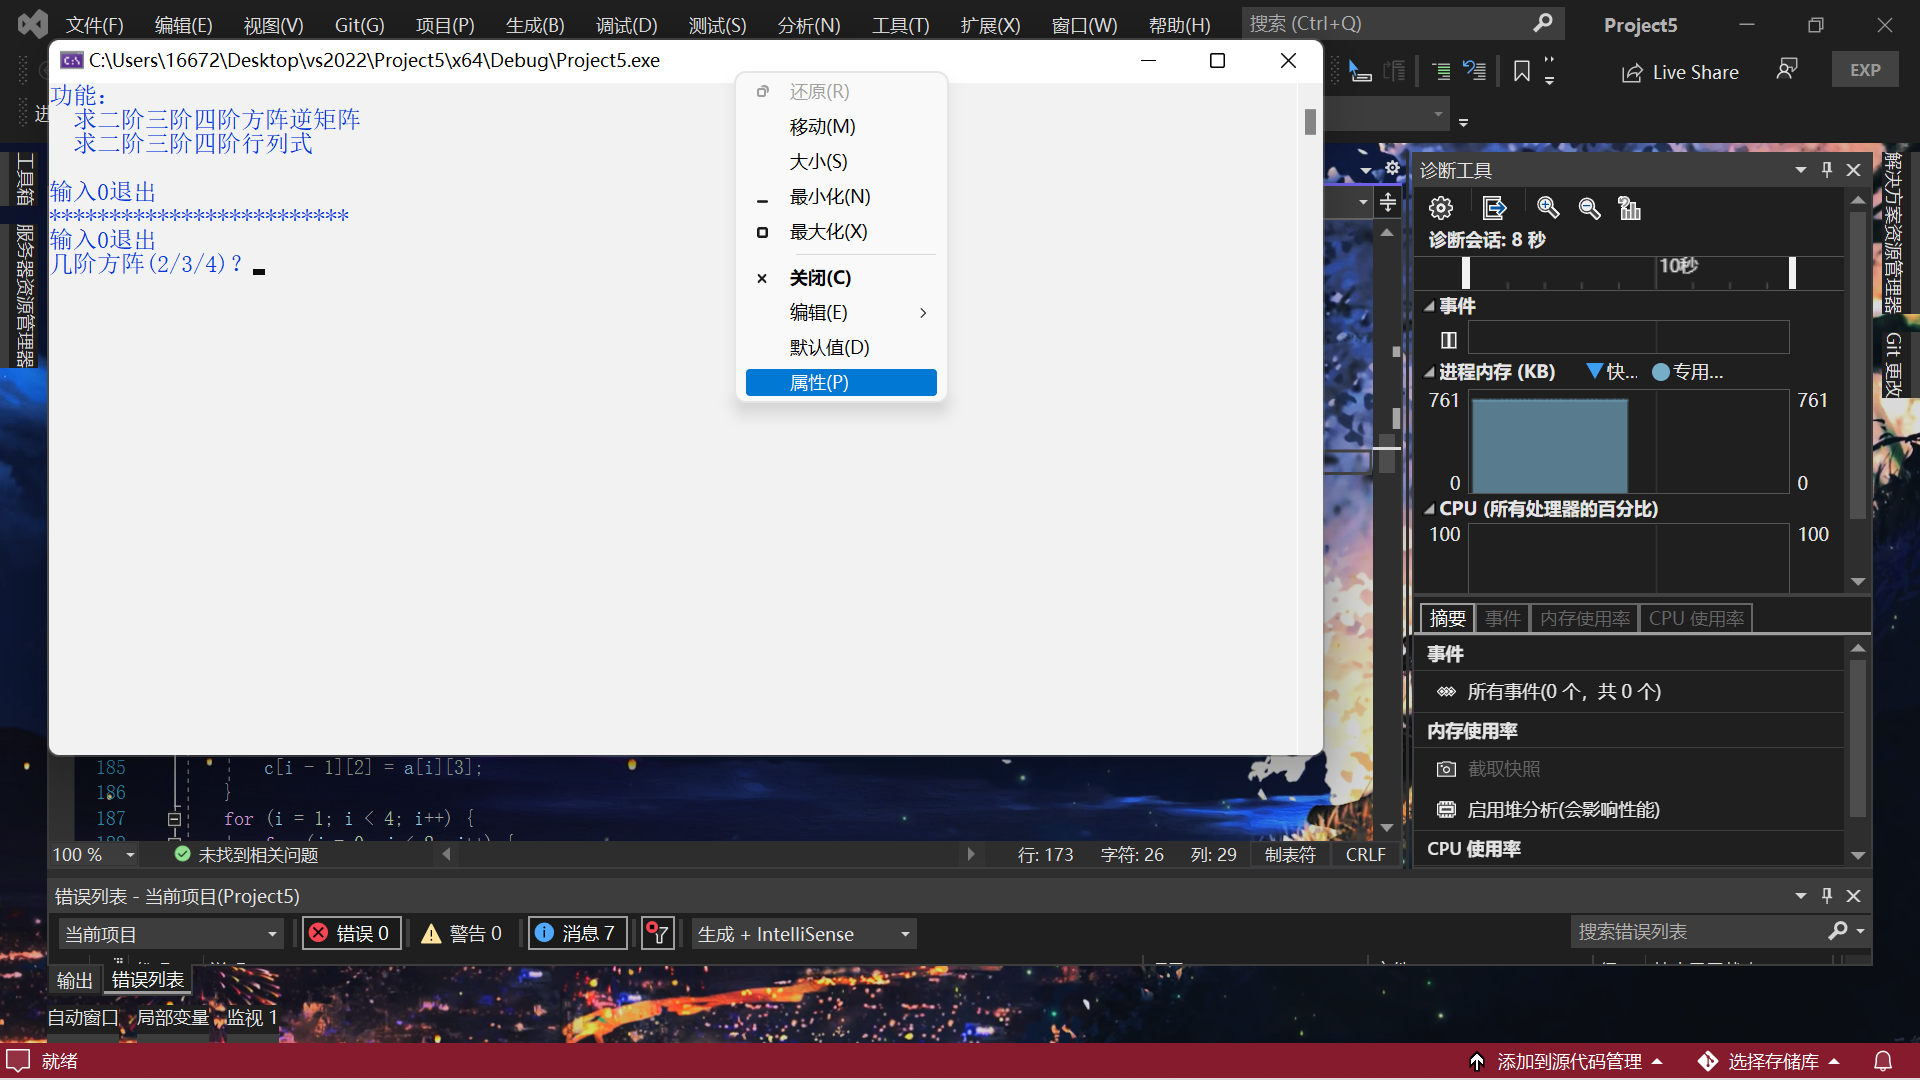The height and width of the screenshot is (1080, 1920).
Task: Collapse the 事件 section in diagnostics
Action: coord(1431,306)
